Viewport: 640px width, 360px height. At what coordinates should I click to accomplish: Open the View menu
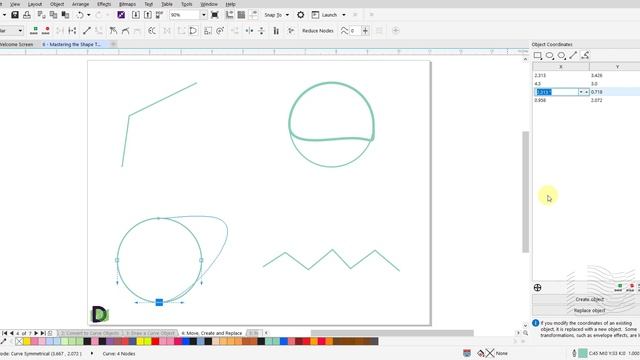click(x=15, y=4)
